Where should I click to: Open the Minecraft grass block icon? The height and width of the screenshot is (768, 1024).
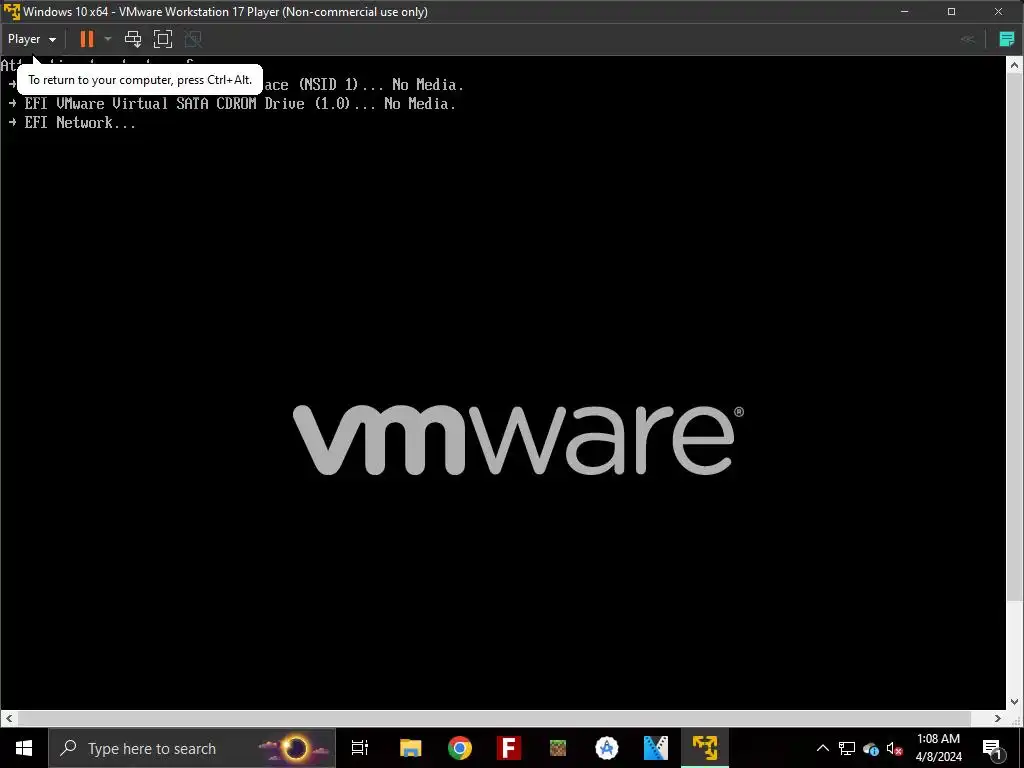click(x=558, y=748)
